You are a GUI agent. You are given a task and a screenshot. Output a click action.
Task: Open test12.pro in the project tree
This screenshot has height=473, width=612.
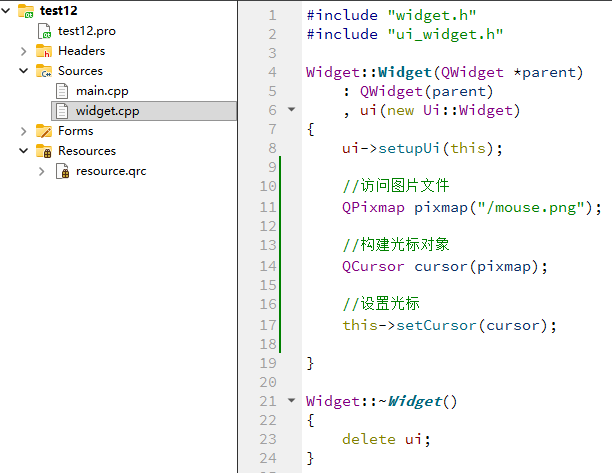87,31
